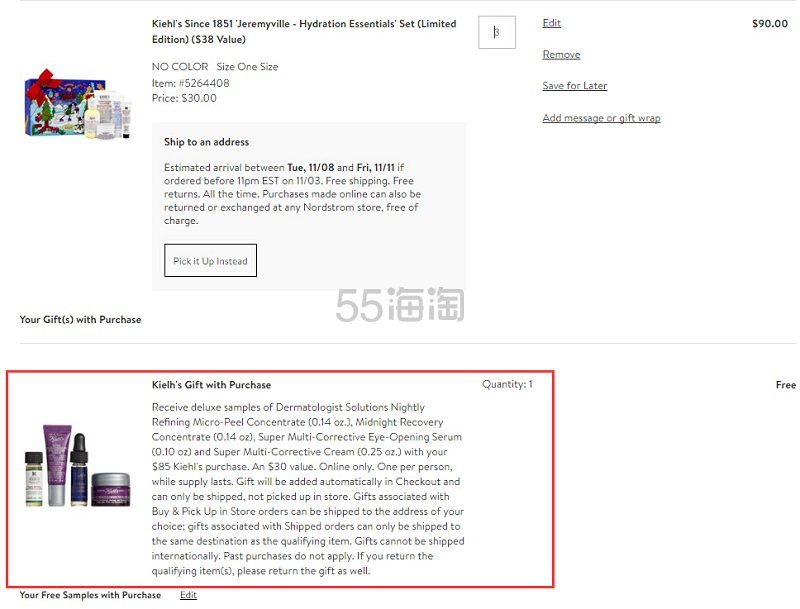Click the Price: $30.00 text
The image size is (800, 609).
tap(184, 98)
